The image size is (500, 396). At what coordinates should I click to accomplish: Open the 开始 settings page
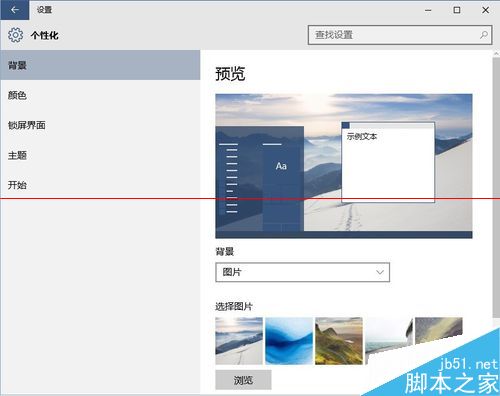coord(100,185)
